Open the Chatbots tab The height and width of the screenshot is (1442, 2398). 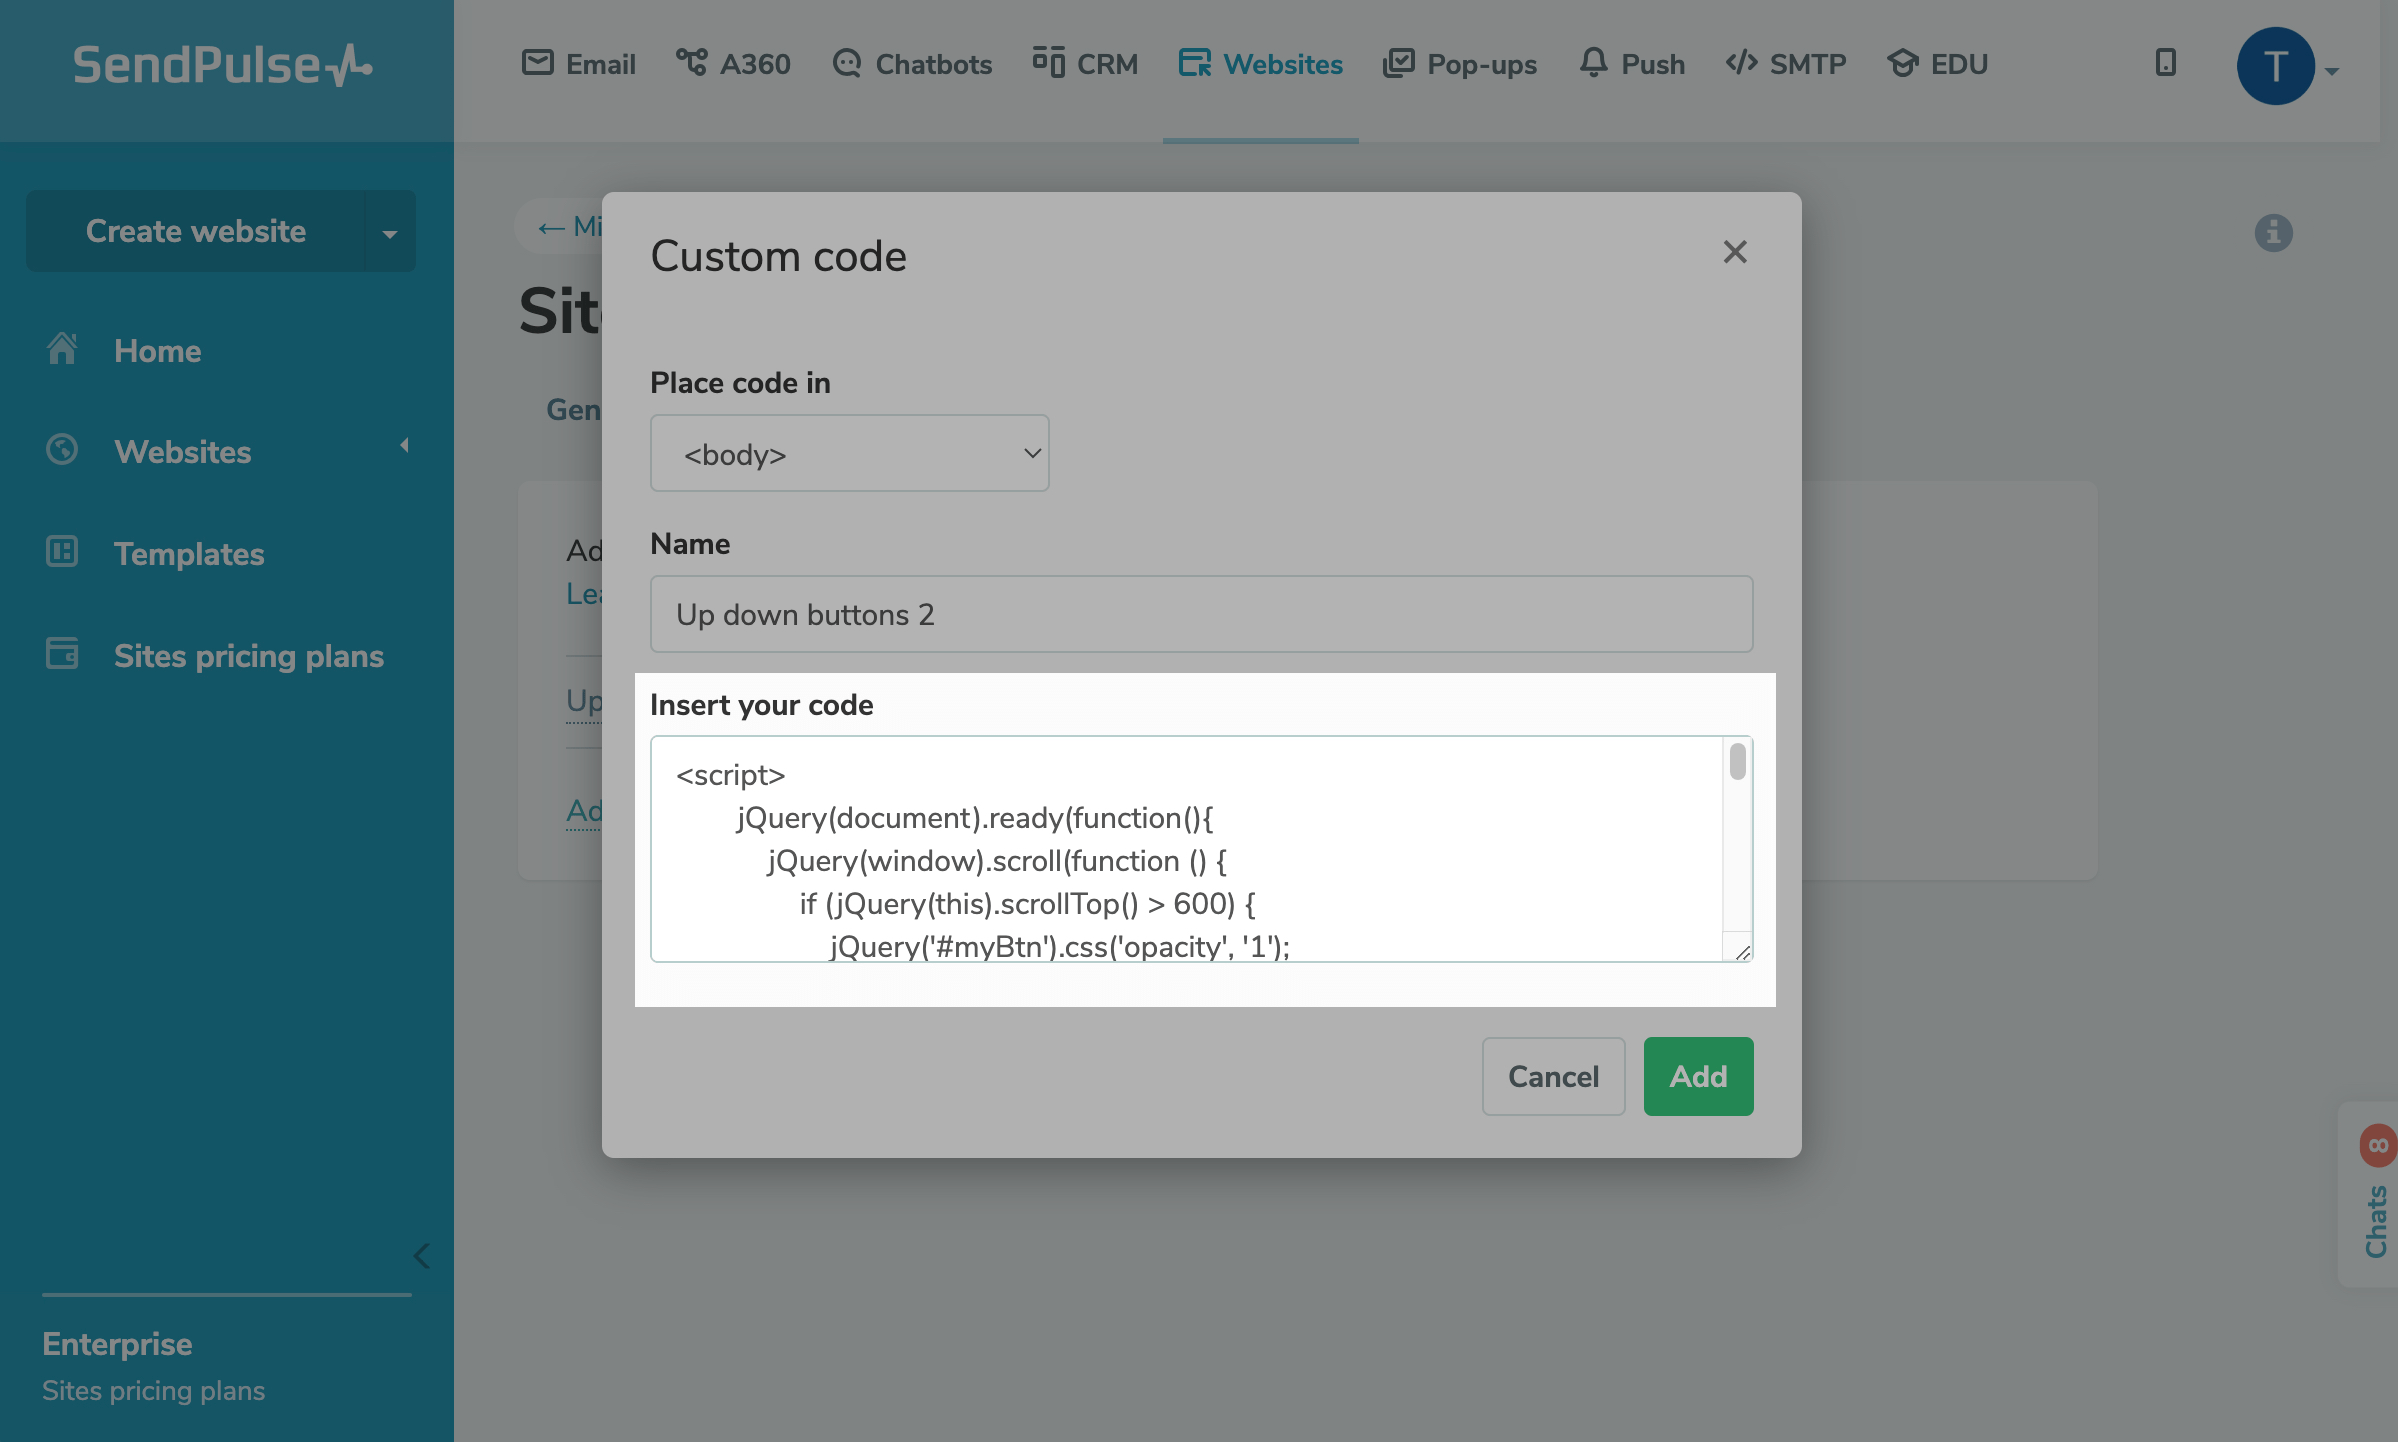[x=912, y=64]
